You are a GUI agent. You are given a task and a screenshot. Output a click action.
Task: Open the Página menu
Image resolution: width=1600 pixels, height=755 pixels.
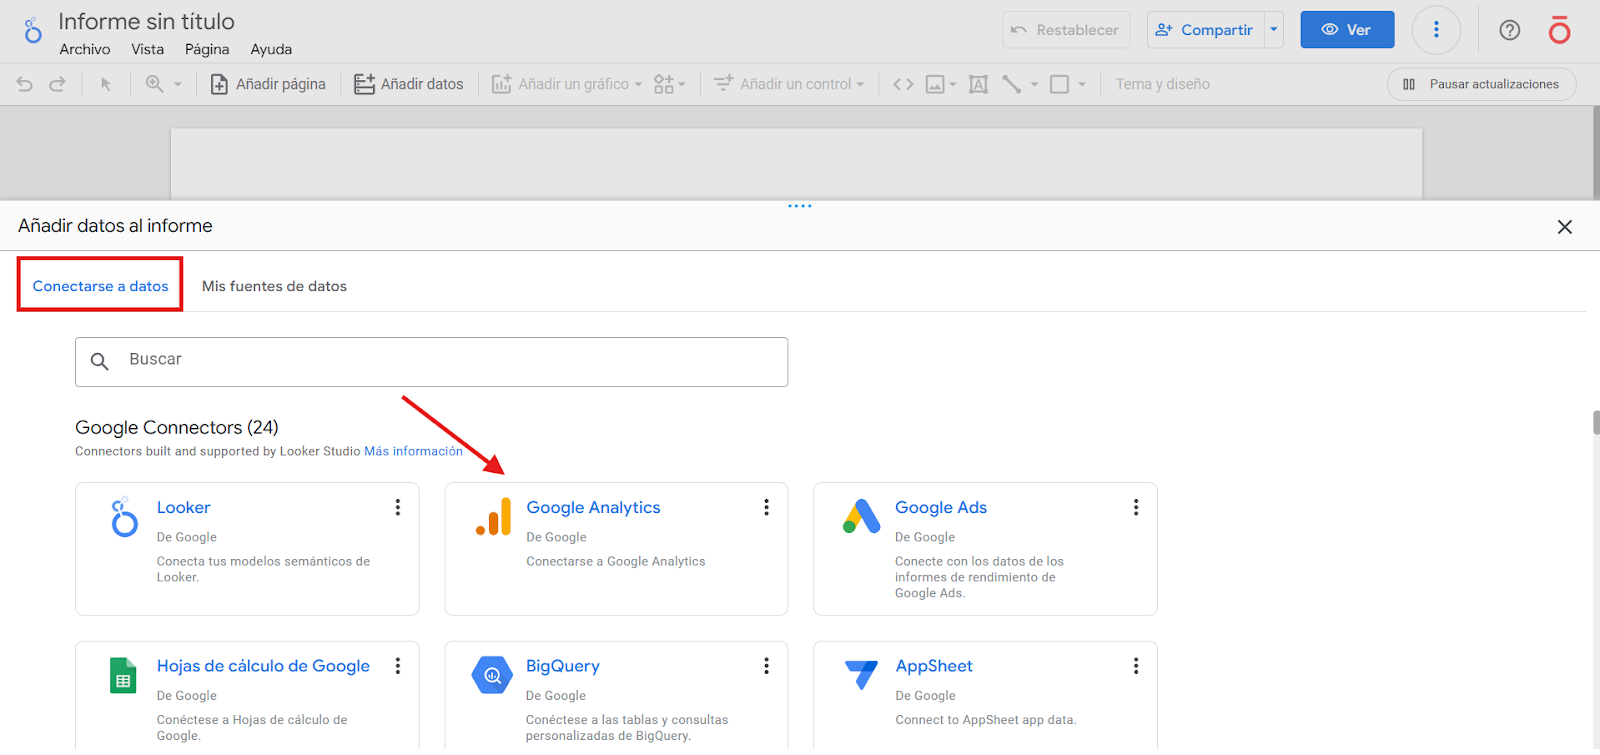pos(207,49)
